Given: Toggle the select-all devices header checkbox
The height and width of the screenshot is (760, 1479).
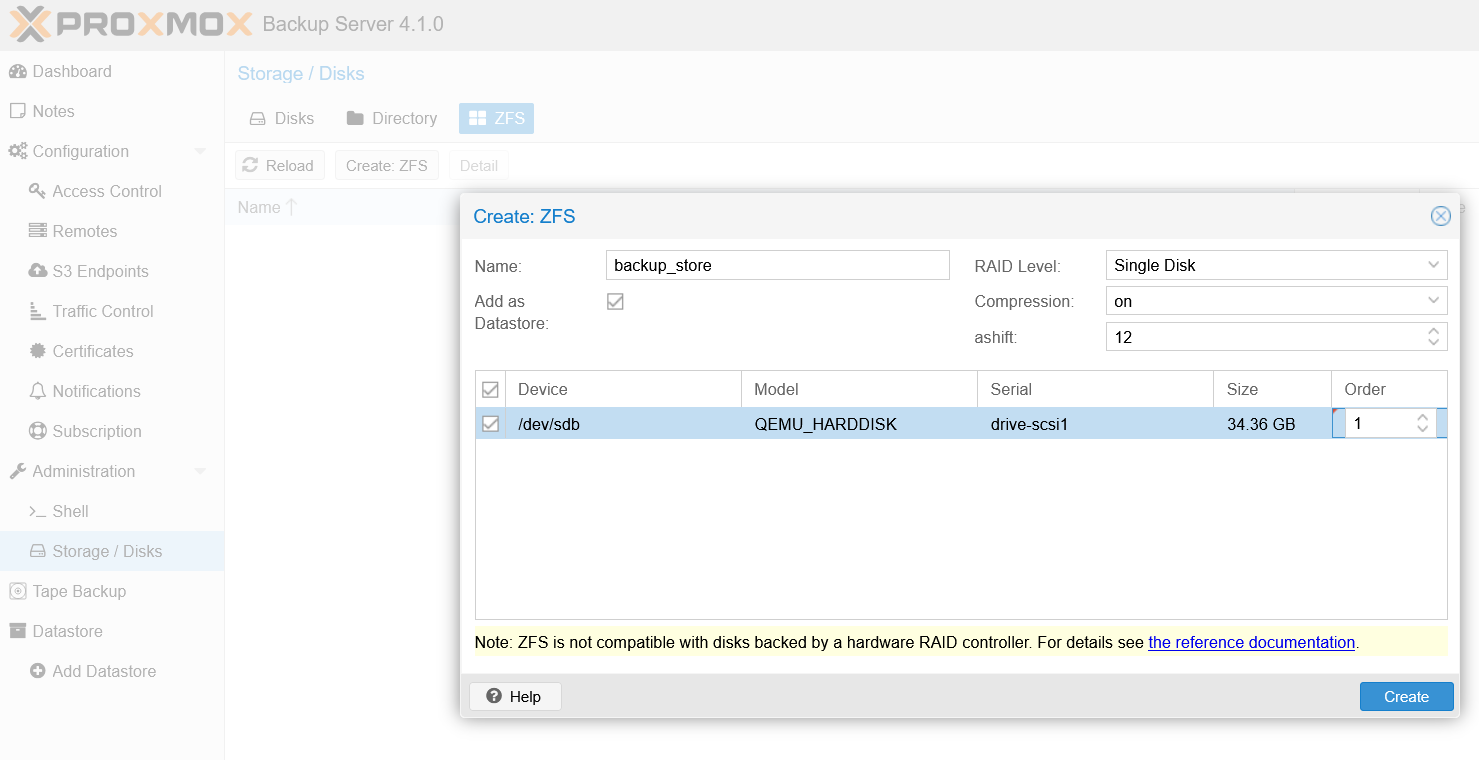Looking at the screenshot, I should click(x=490, y=389).
